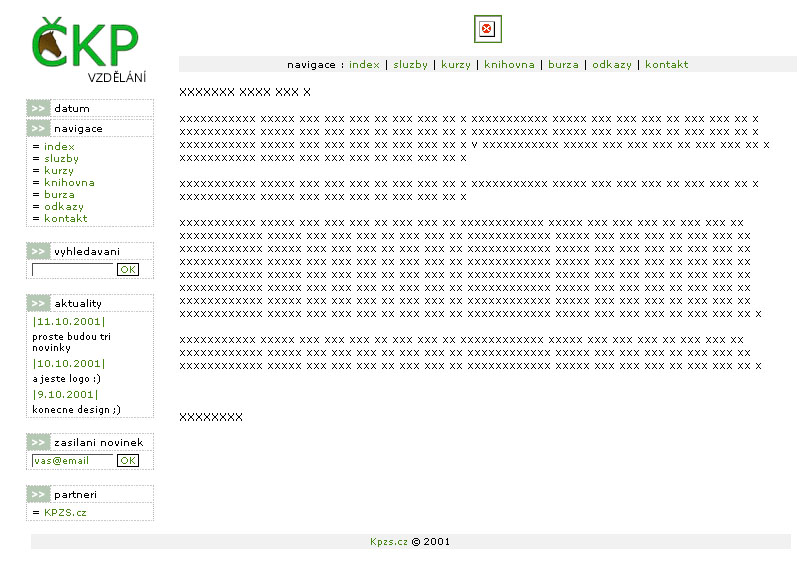Open odkazy link in sidebar navigation
The height and width of the screenshot is (566, 809).
tap(63, 207)
